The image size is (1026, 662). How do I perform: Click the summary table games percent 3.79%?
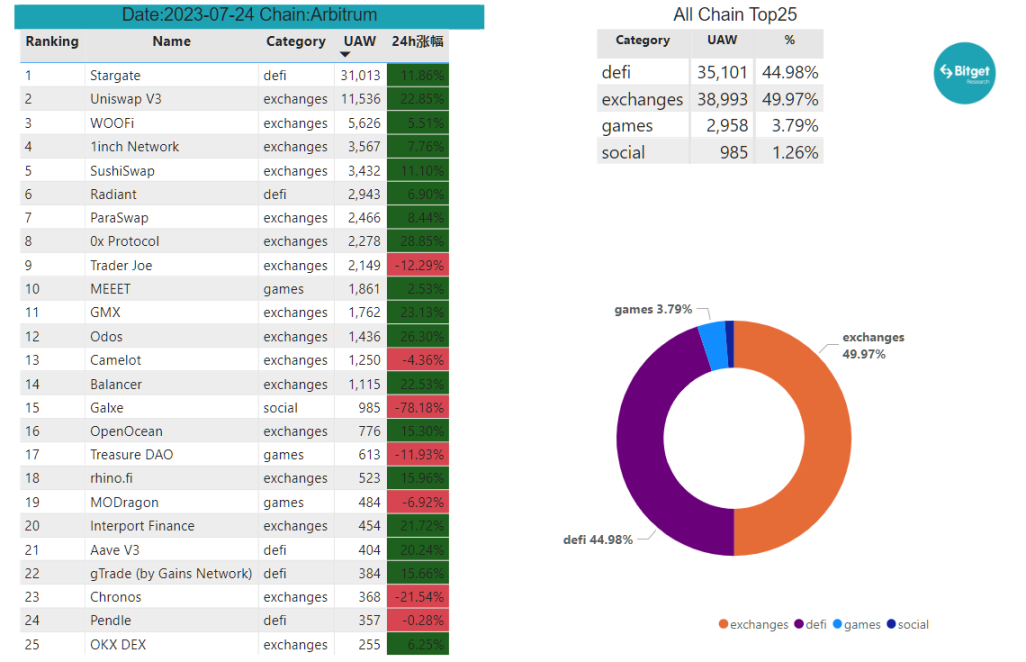[x=795, y=126]
